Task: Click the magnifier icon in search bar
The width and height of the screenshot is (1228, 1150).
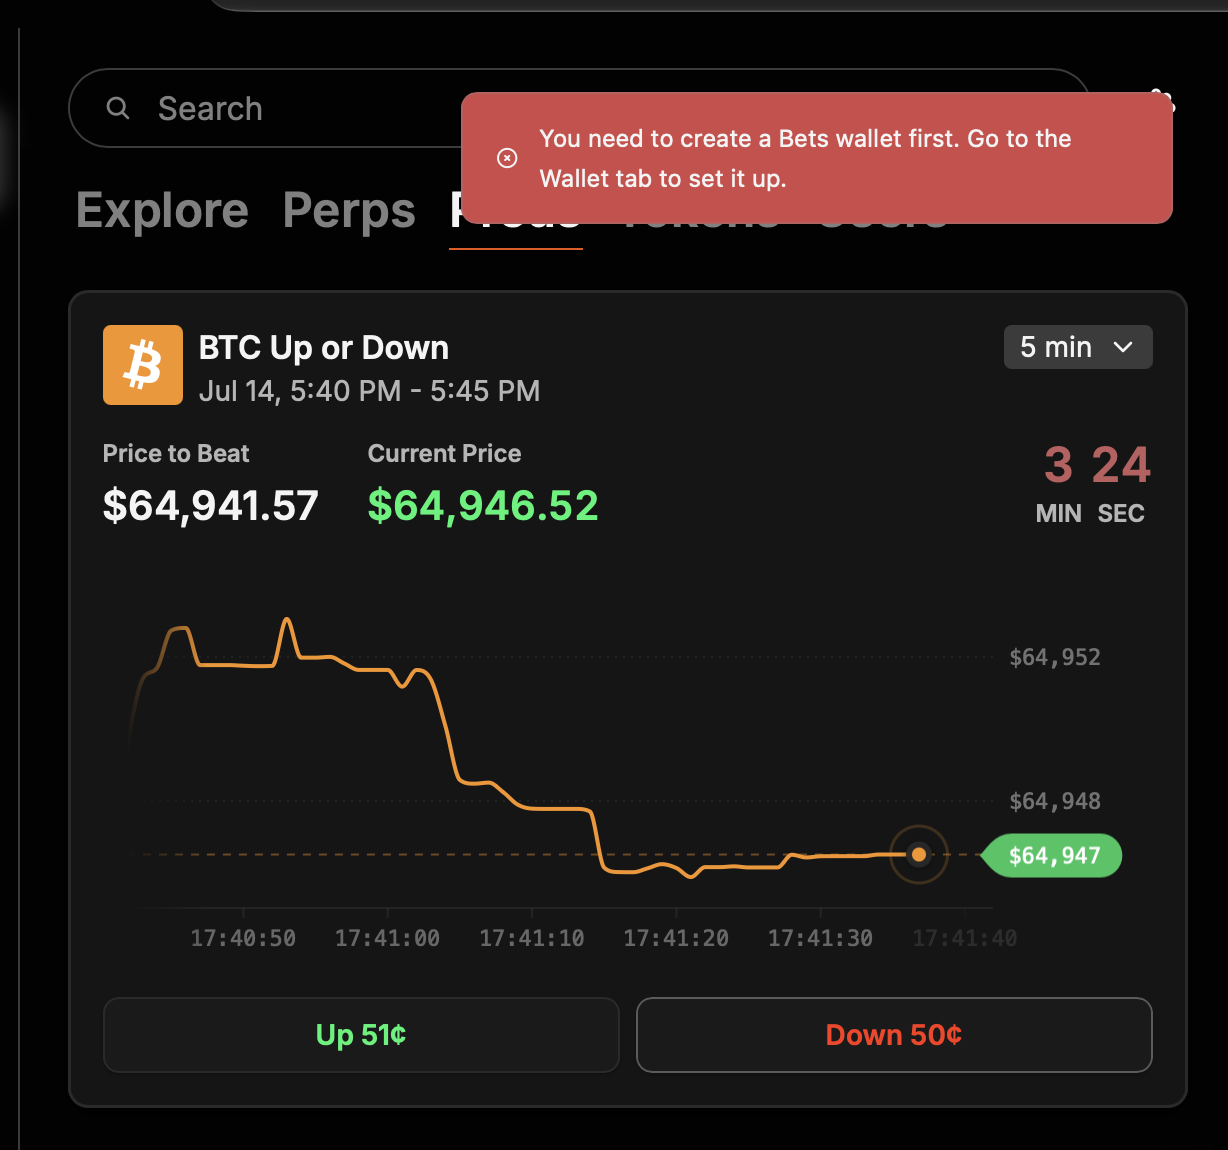Action: point(118,108)
